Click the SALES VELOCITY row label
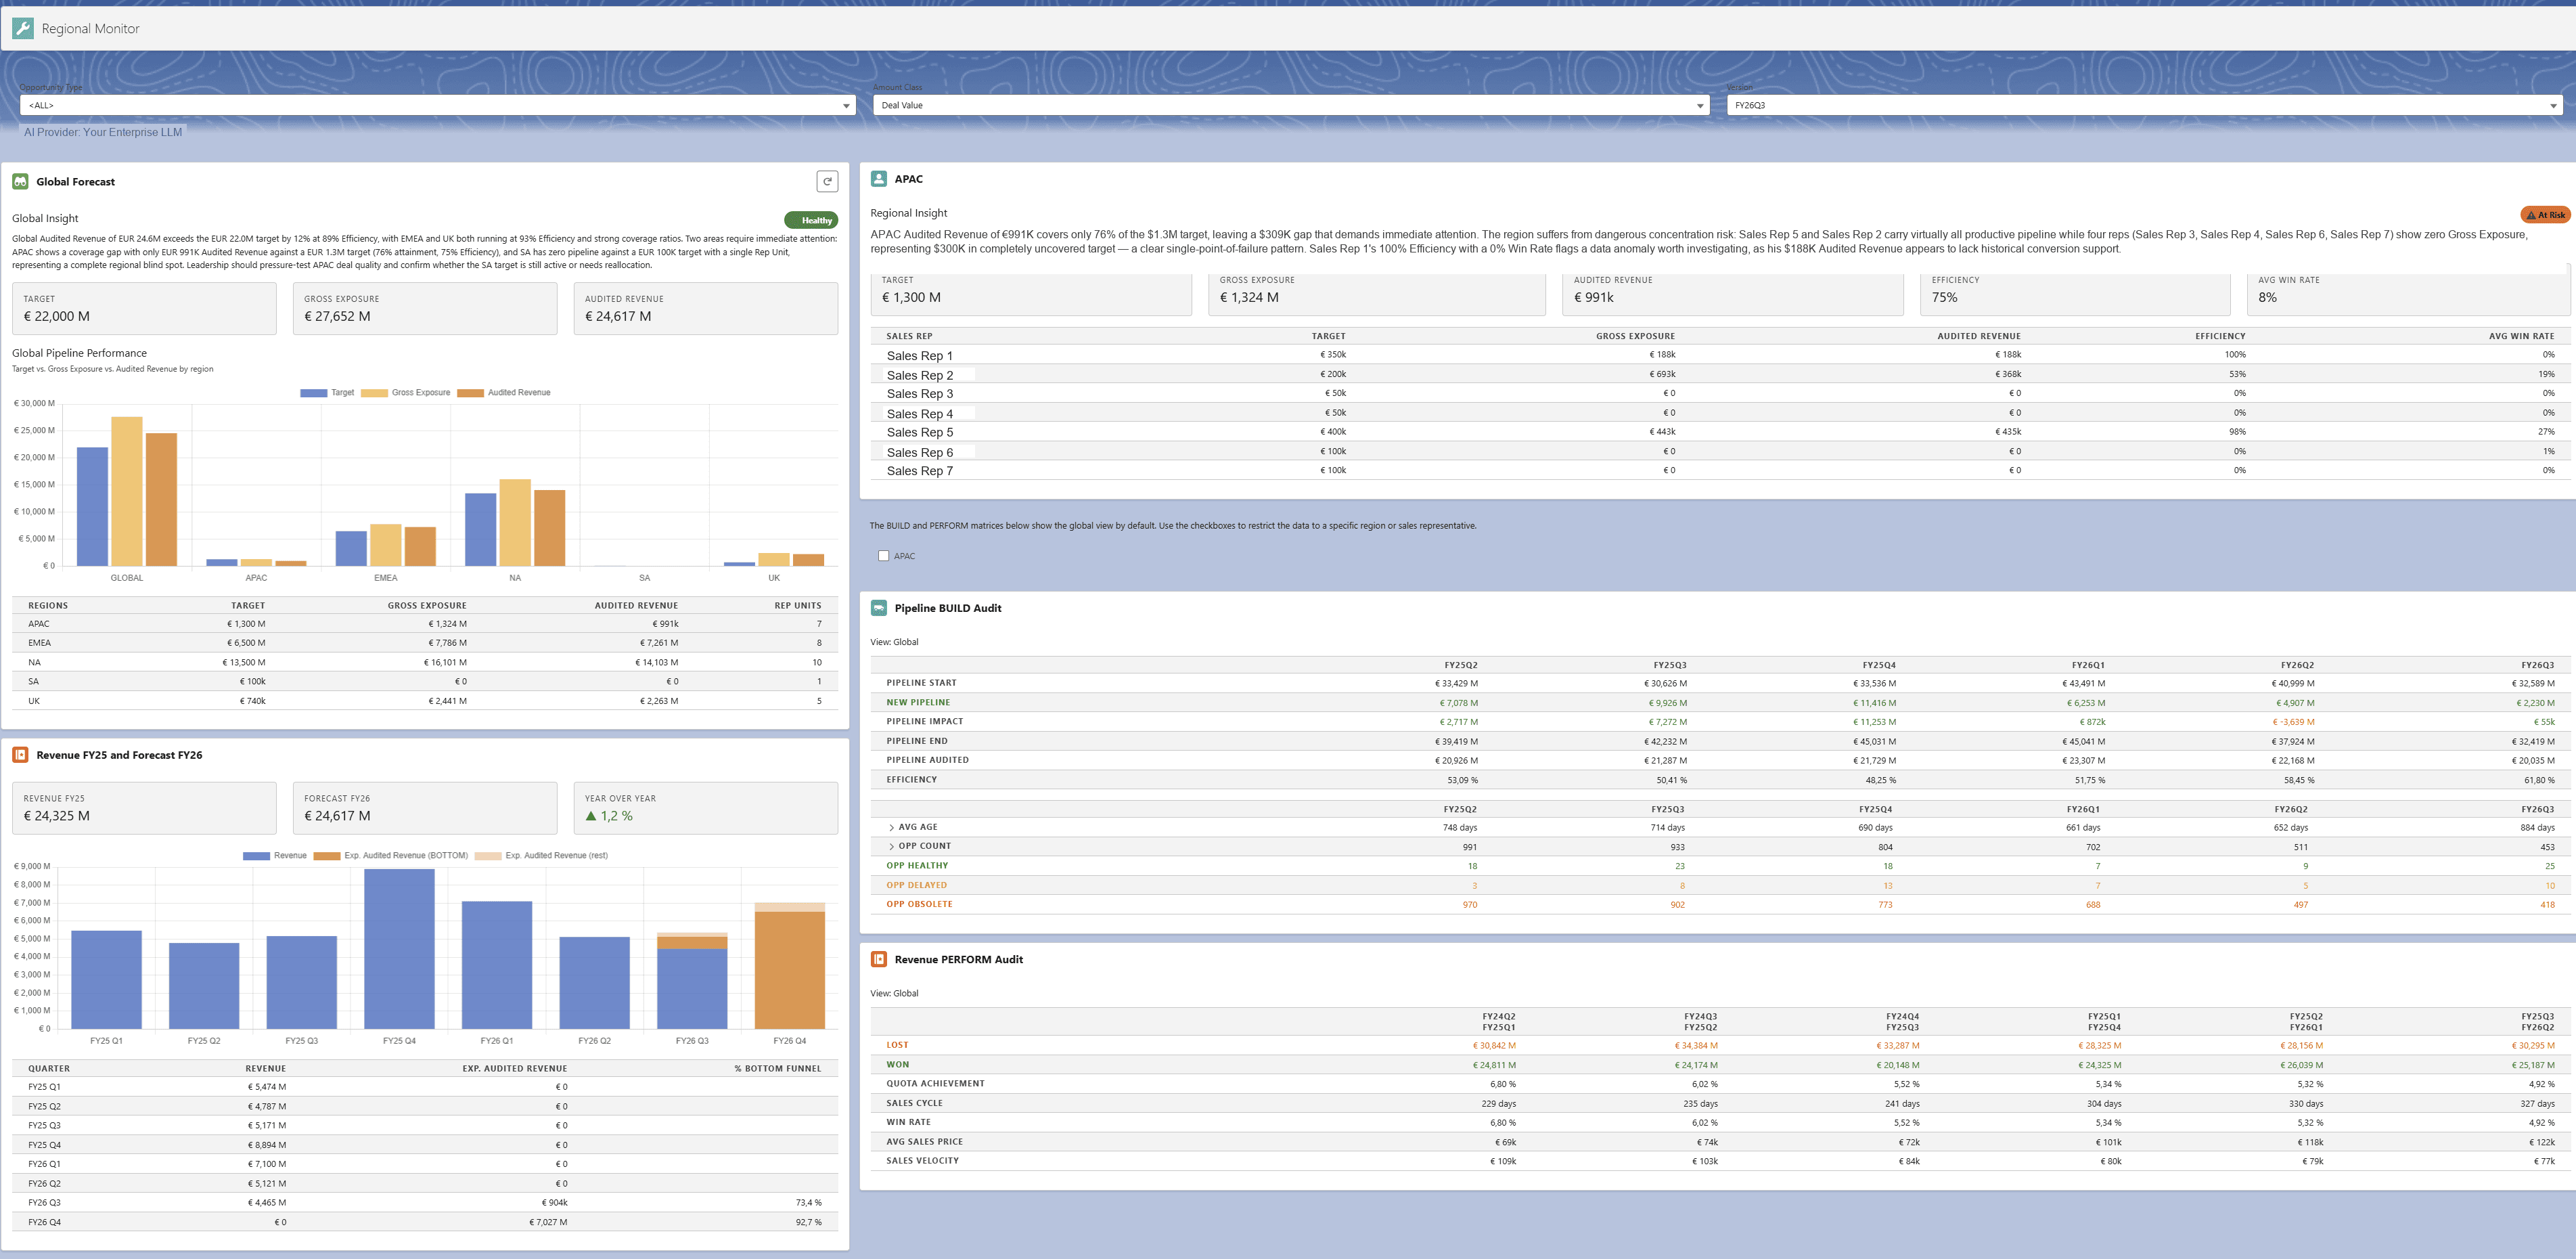Screen dimensions: 2576x1259 coord(922,1161)
